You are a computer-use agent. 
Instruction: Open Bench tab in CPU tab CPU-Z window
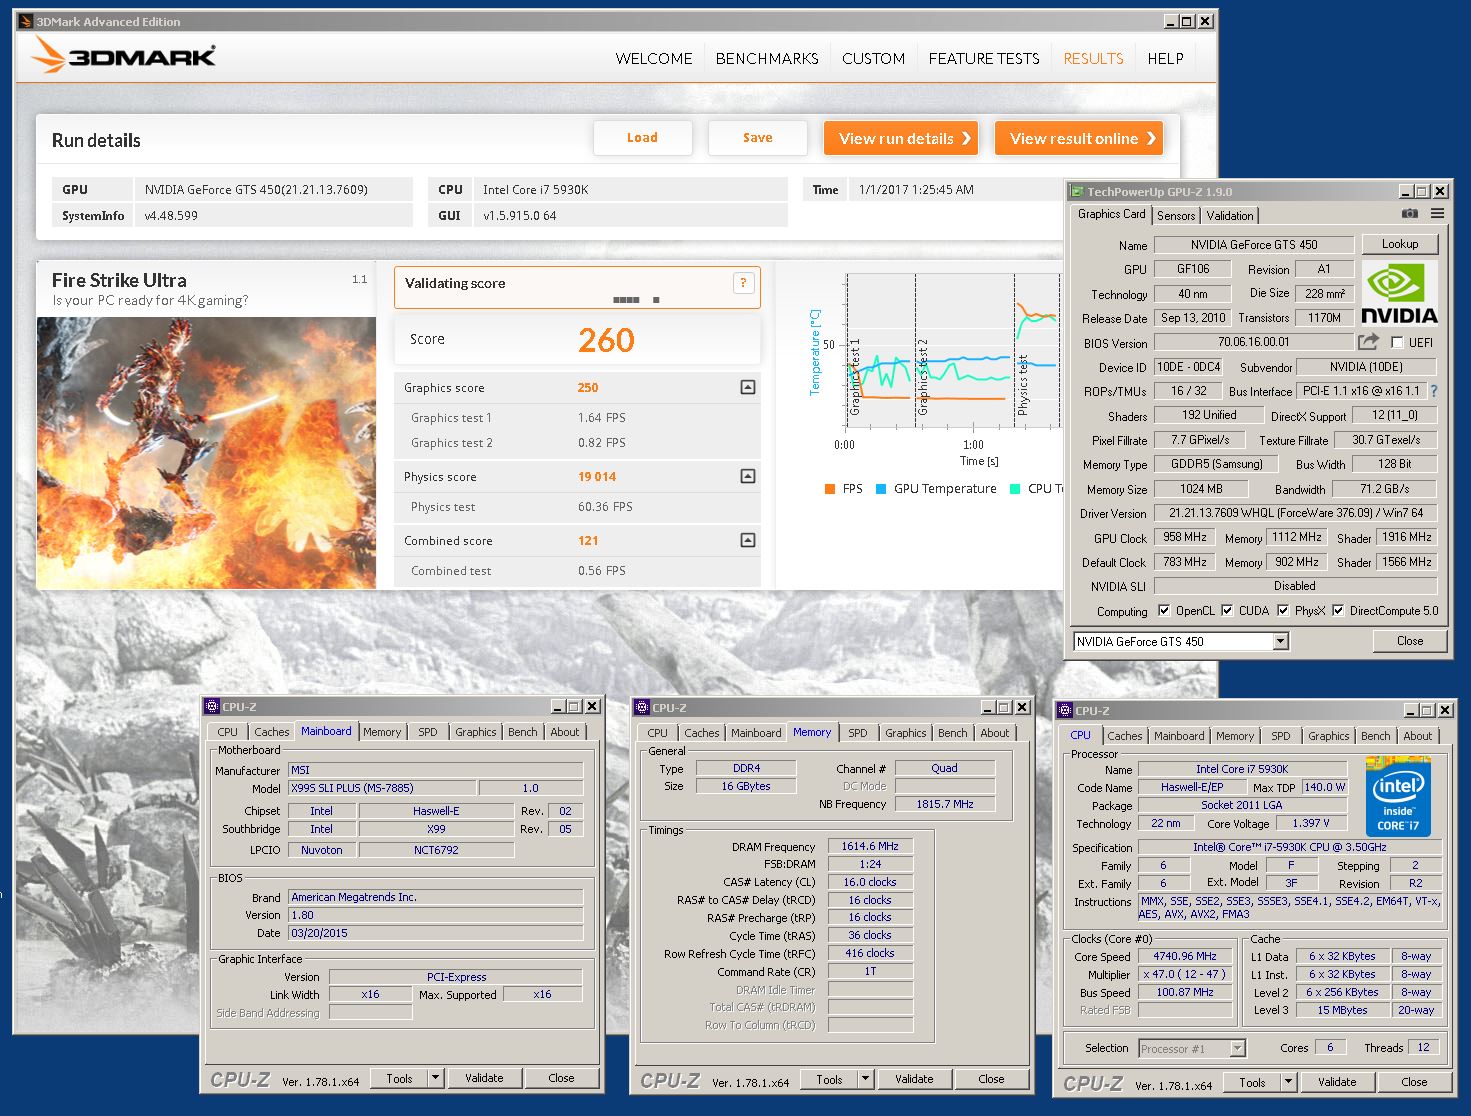[1375, 736]
